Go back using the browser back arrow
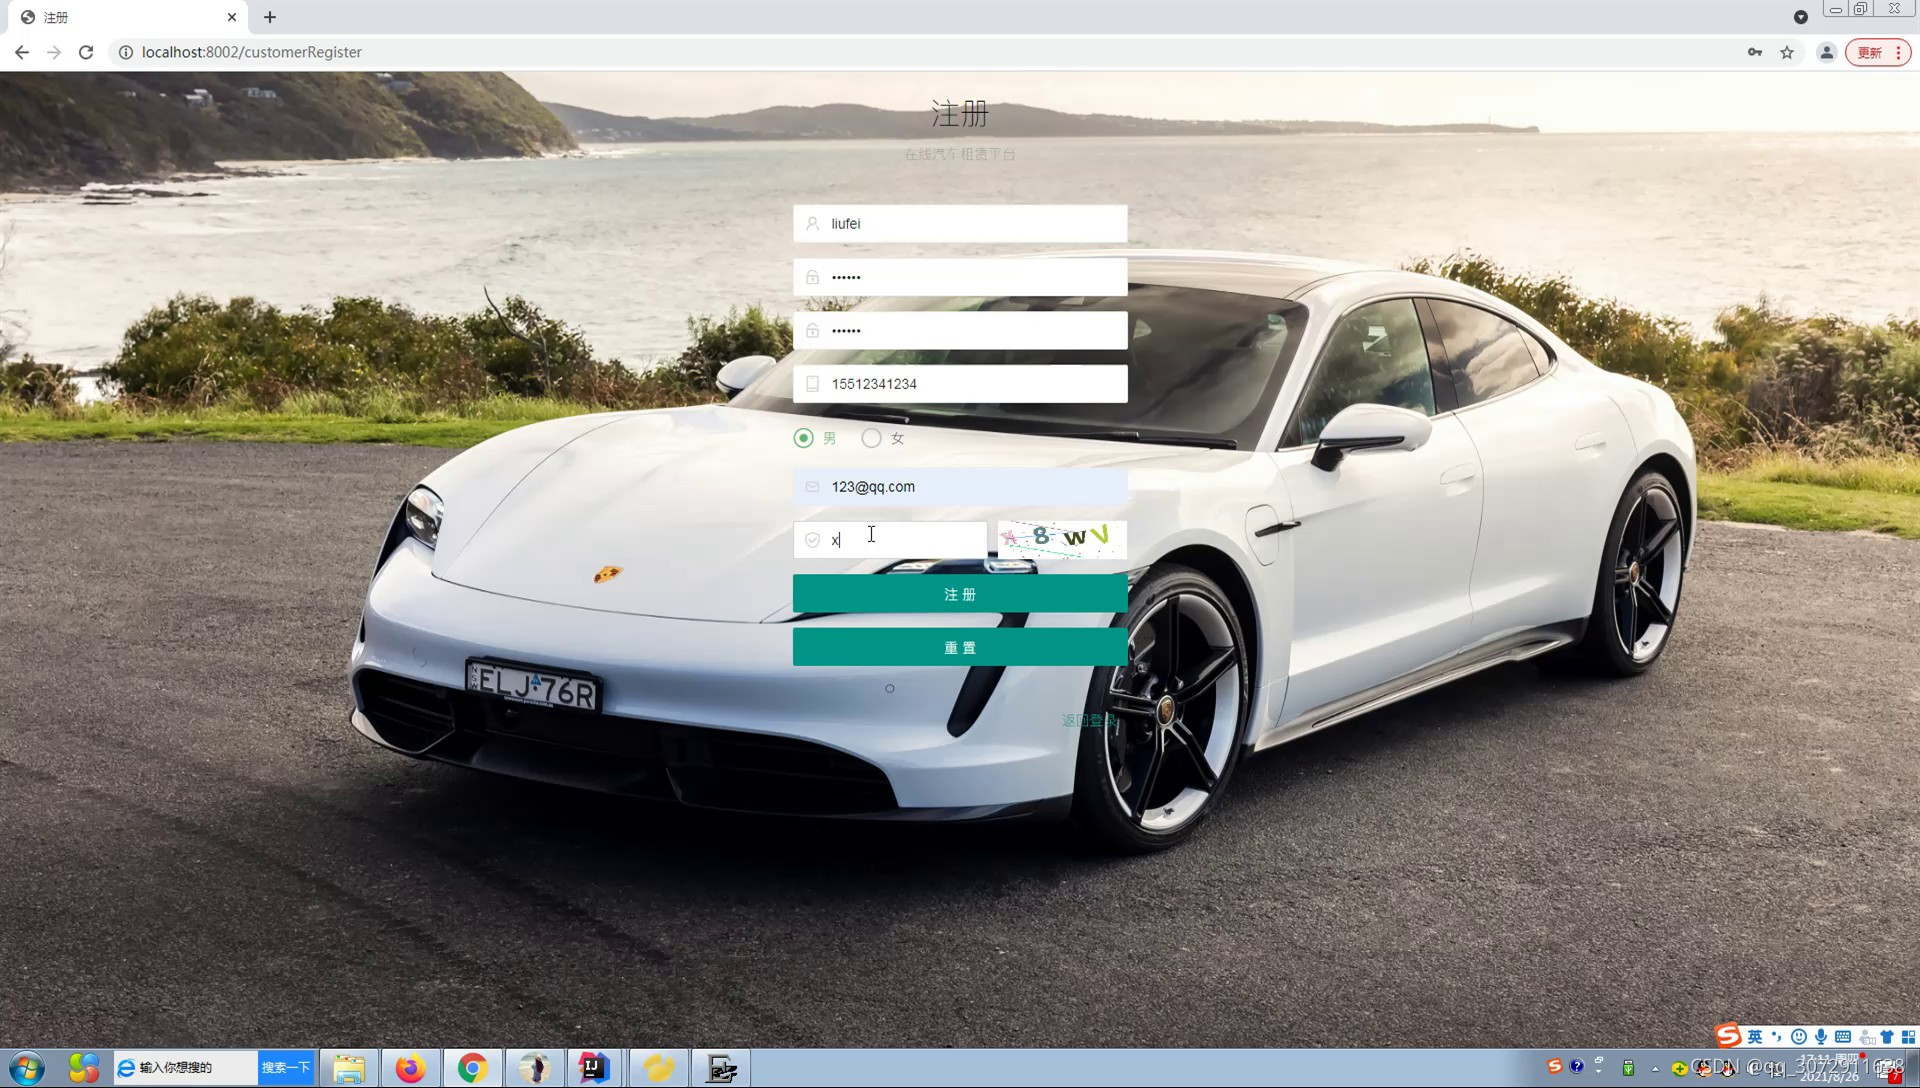The image size is (1920, 1088). coord(22,52)
